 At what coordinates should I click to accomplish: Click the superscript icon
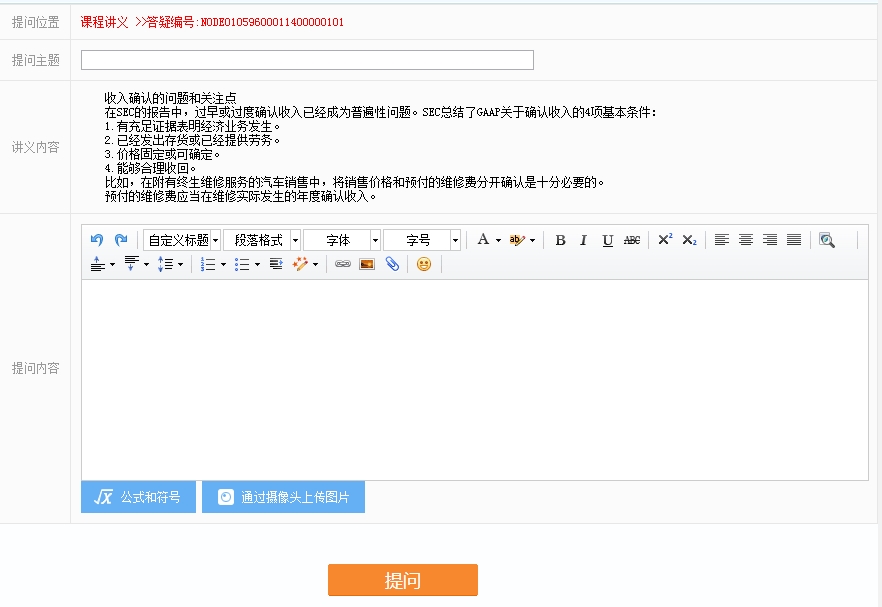[665, 240]
